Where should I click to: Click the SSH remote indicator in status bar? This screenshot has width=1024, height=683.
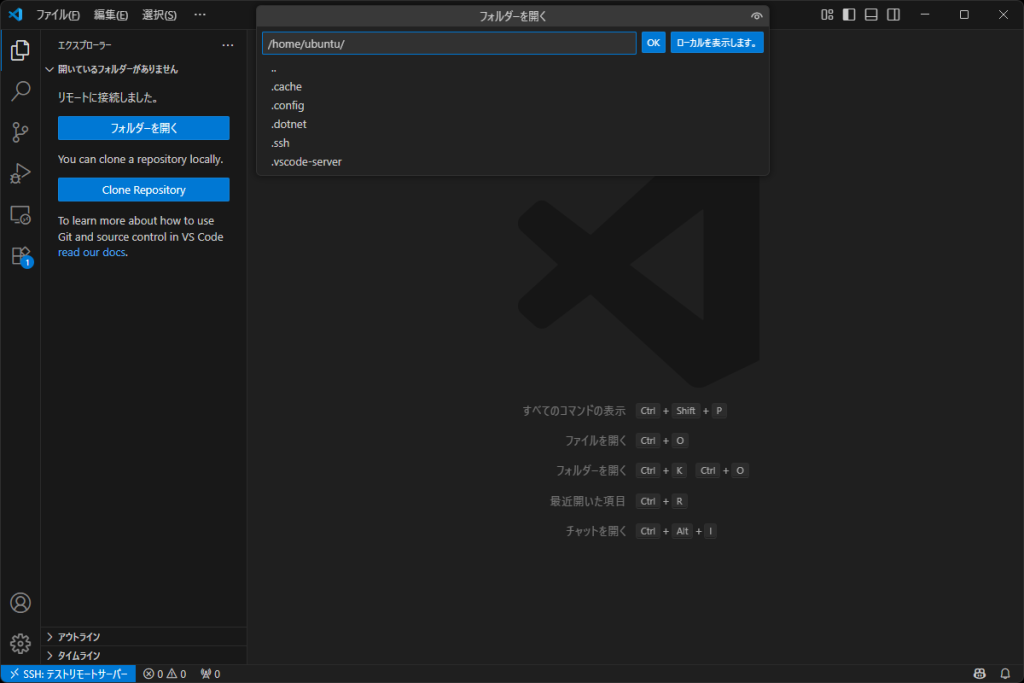click(69, 674)
